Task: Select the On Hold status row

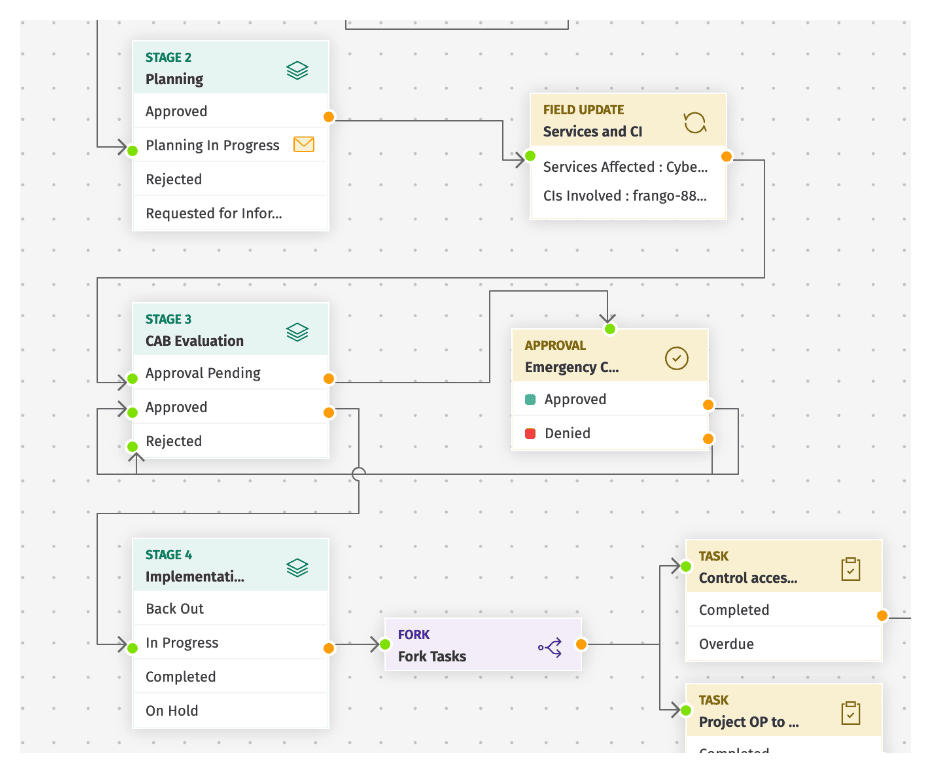Action: pyautogui.click(x=172, y=711)
